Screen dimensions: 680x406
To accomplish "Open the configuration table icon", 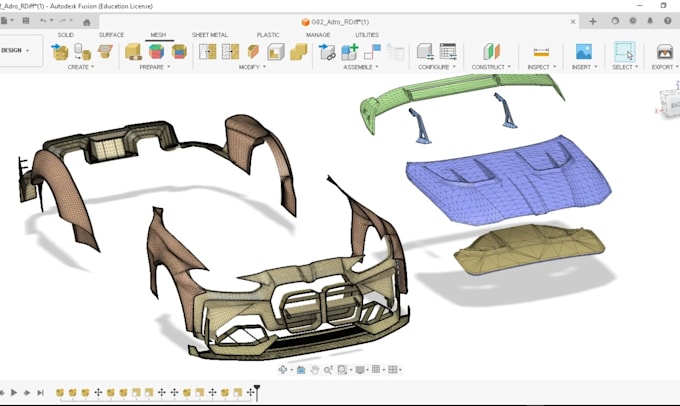I will [448, 51].
